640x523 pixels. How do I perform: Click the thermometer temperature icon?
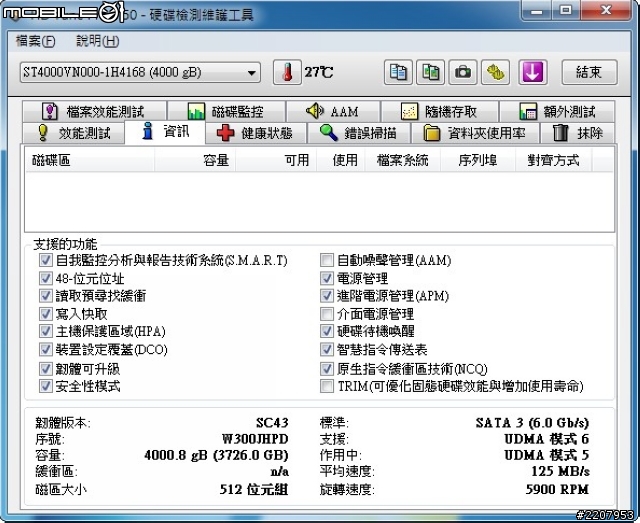287,72
